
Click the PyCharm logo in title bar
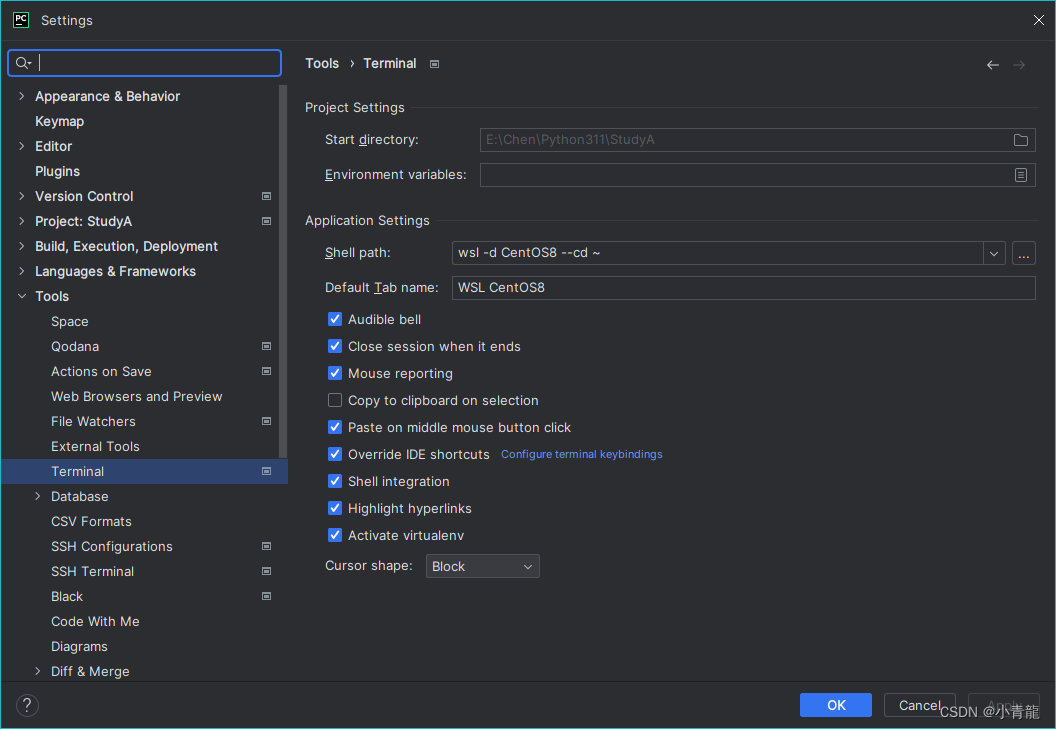21,20
